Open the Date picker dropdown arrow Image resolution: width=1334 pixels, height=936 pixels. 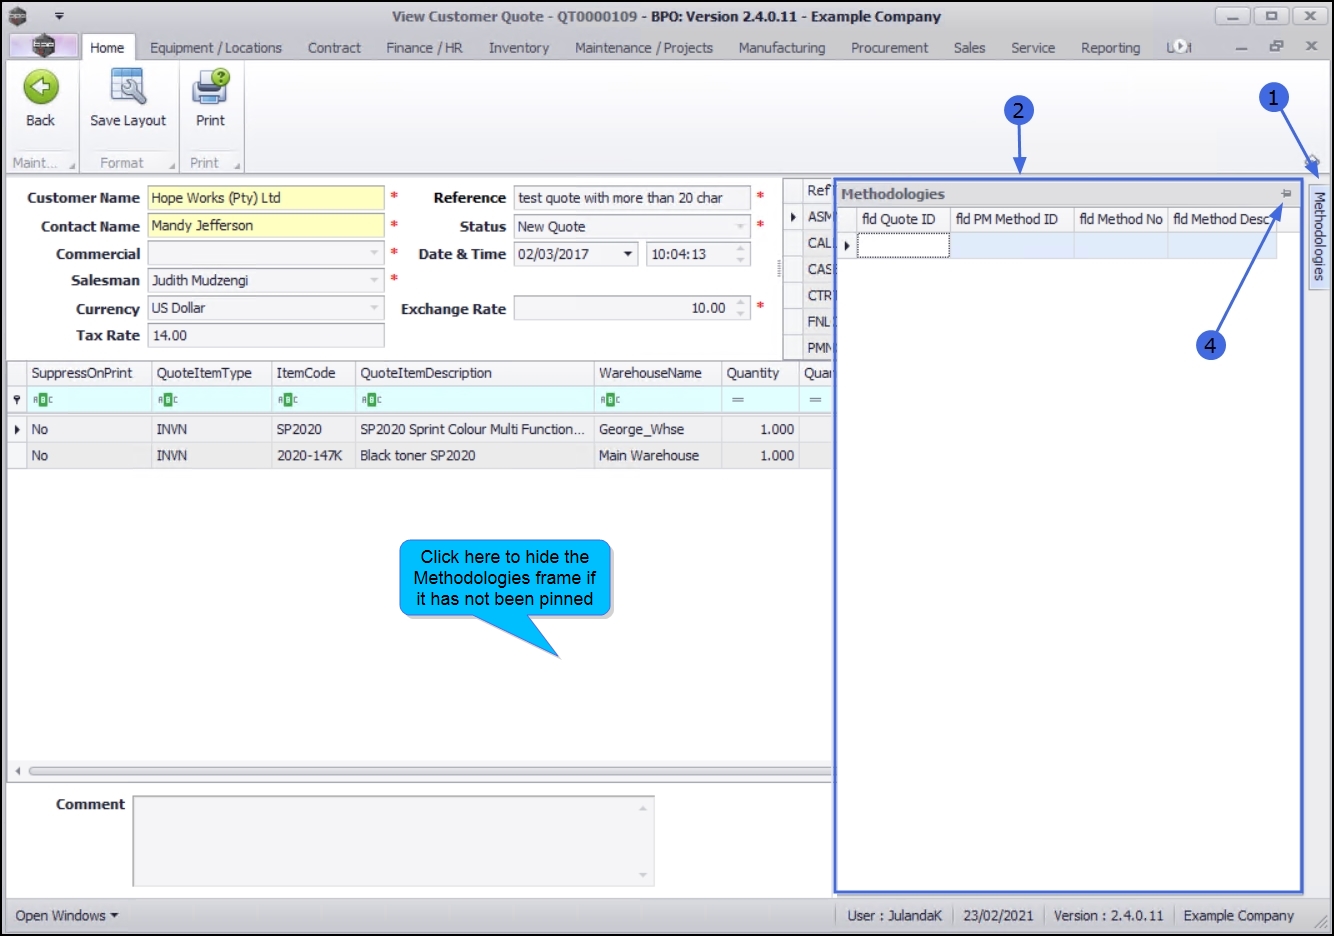pyautogui.click(x=628, y=254)
